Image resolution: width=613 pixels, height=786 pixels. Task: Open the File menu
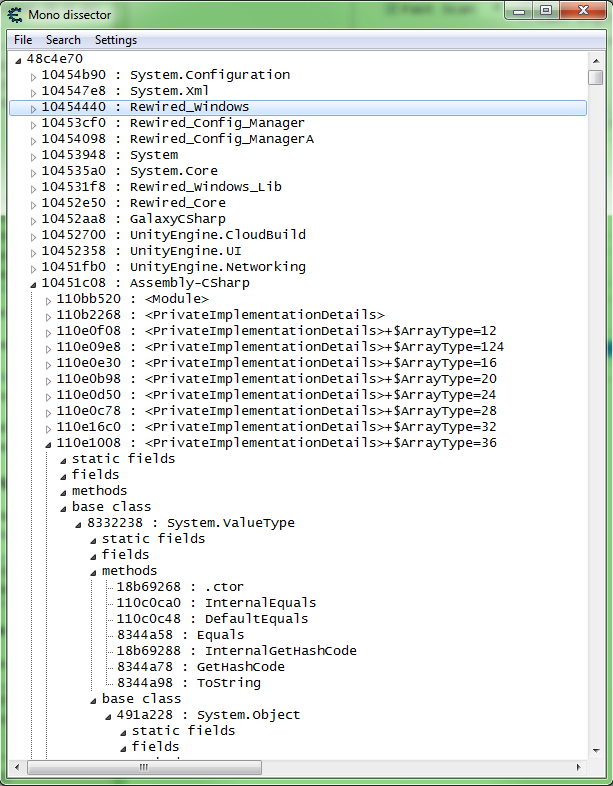click(23, 40)
